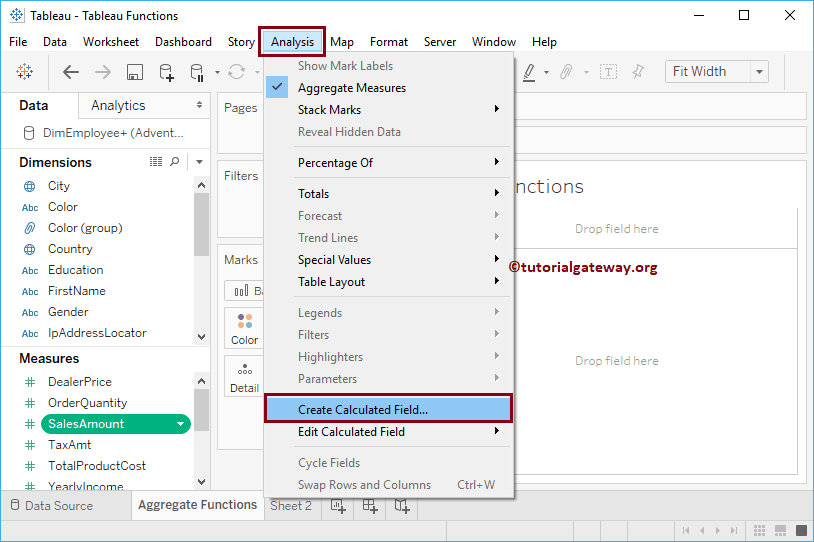The width and height of the screenshot is (814, 542).
Task: Click the Tableau start page logo icon
Action: tap(24, 72)
